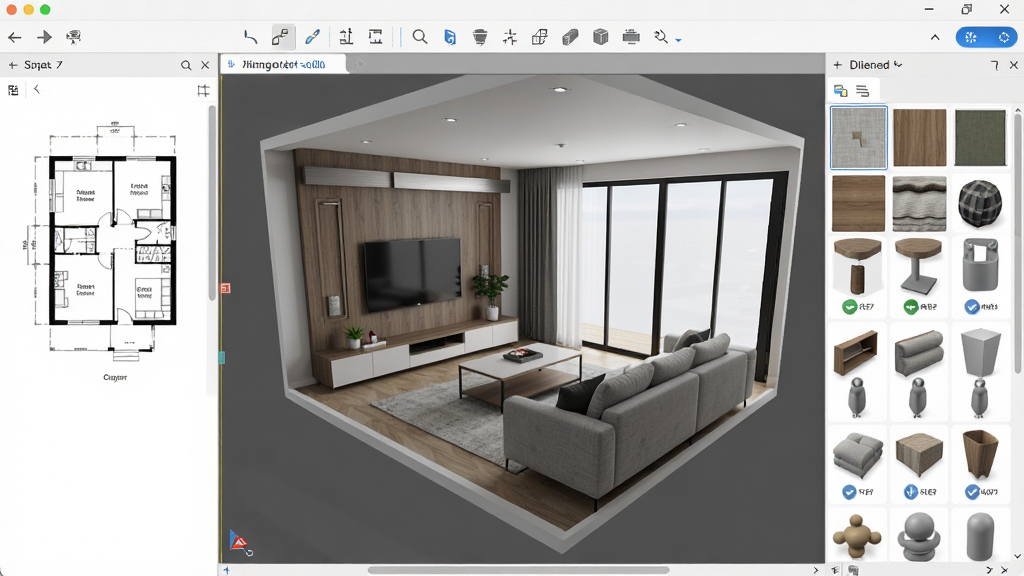Close the Smat 7 panel
Image resolution: width=1024 pixels, height=576 pixels.
coord(205,65)
